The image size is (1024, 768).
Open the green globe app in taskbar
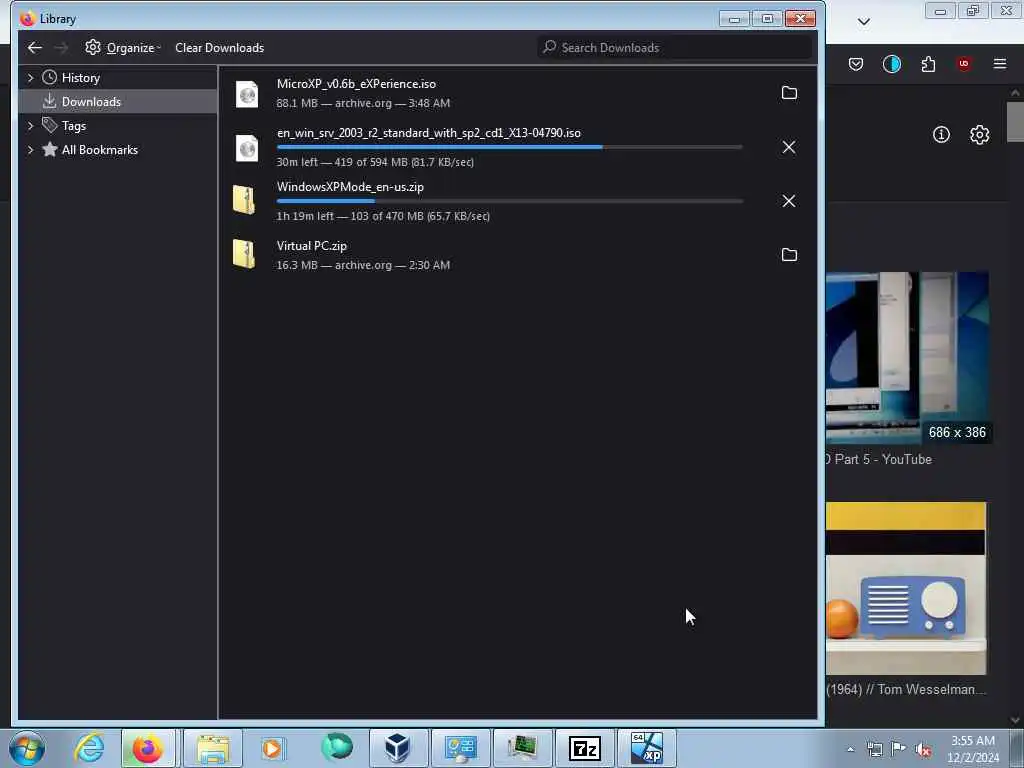pos(337,747)
